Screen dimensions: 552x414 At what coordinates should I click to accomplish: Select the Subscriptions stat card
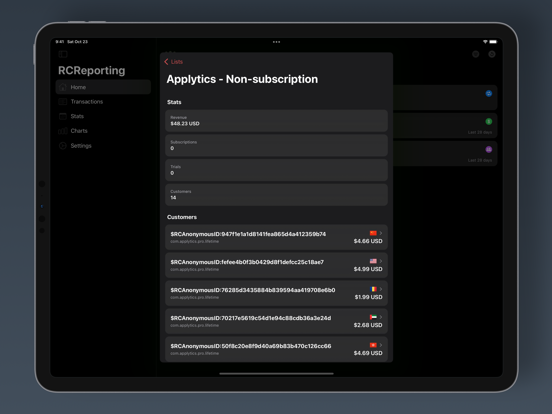point(276,145)
